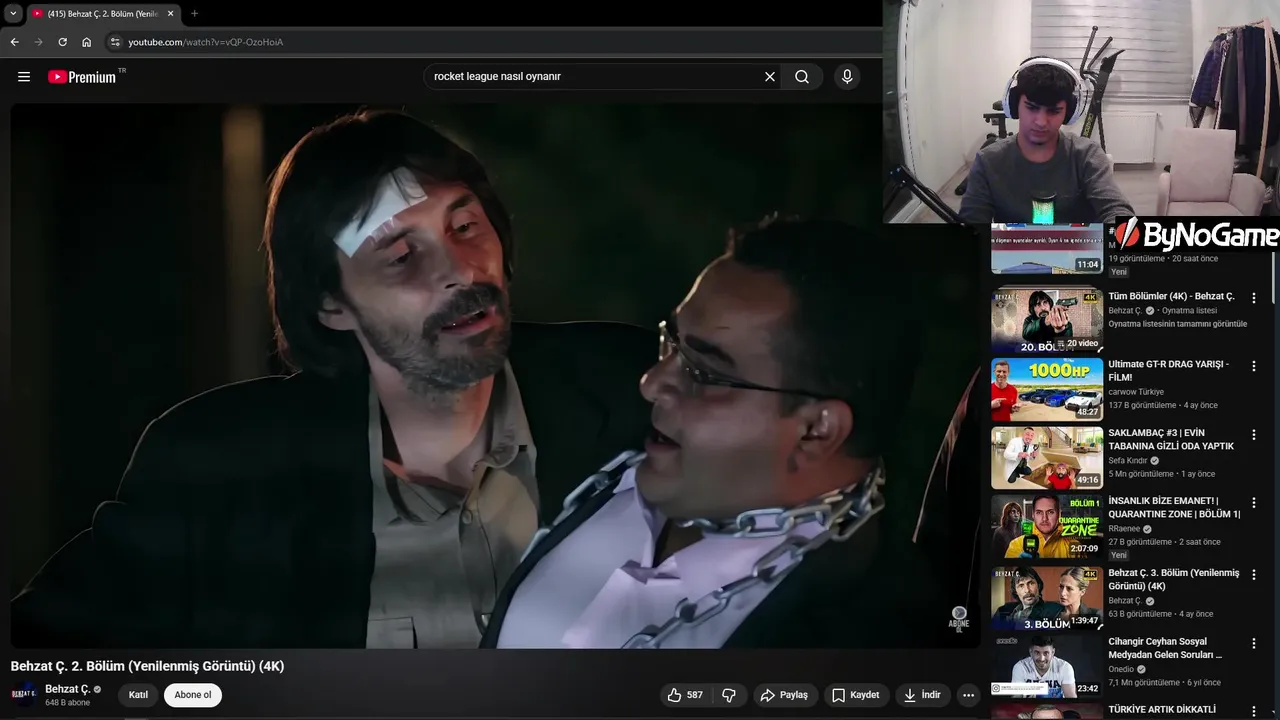
Task: Click the main video player
Action: 496,376
